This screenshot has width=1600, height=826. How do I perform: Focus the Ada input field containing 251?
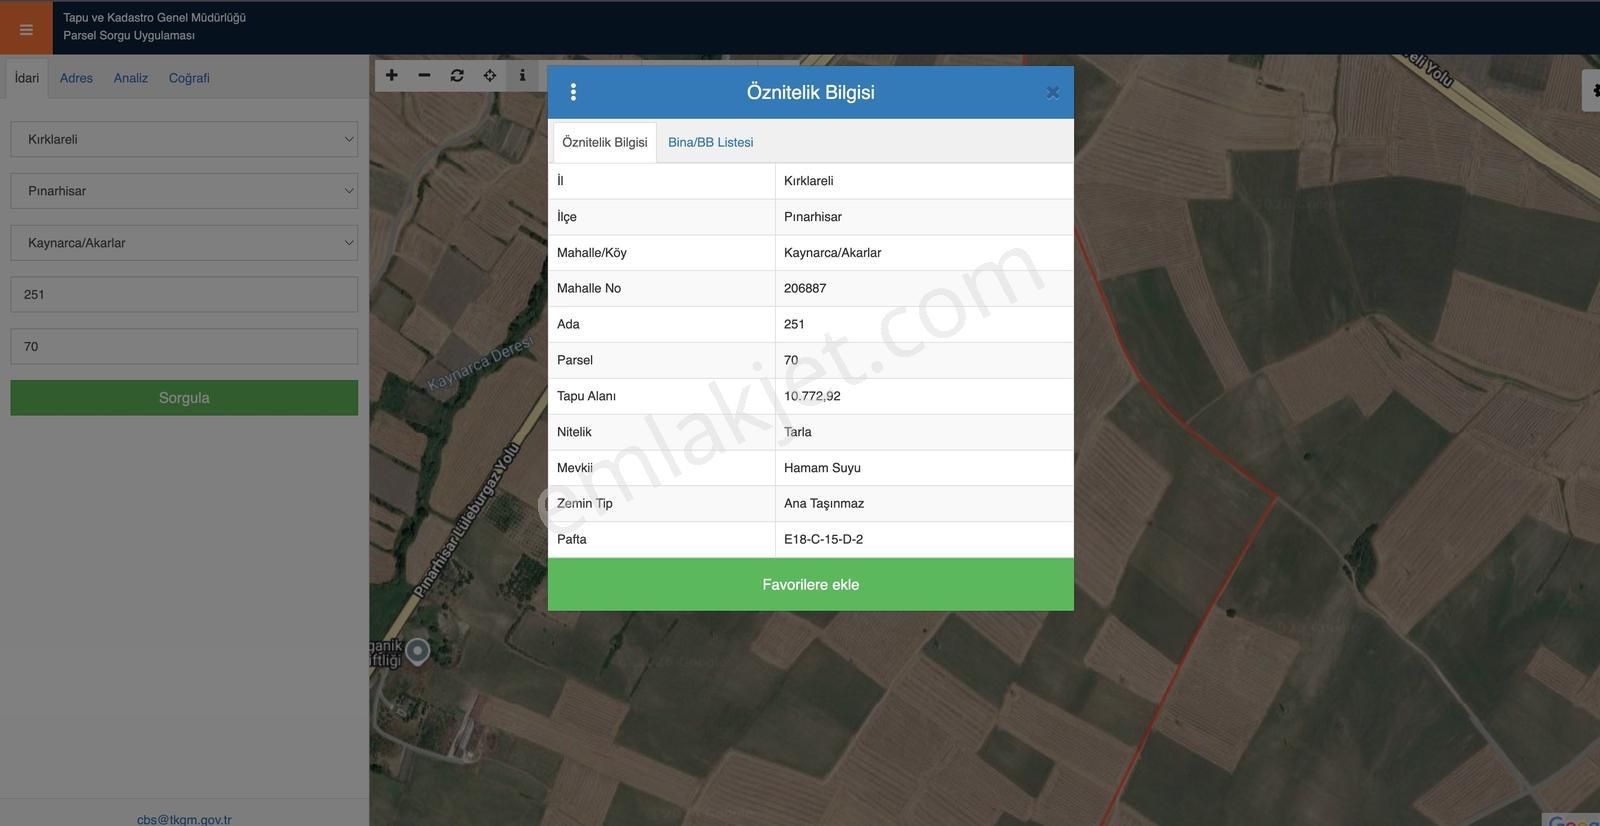coord(184,295)
